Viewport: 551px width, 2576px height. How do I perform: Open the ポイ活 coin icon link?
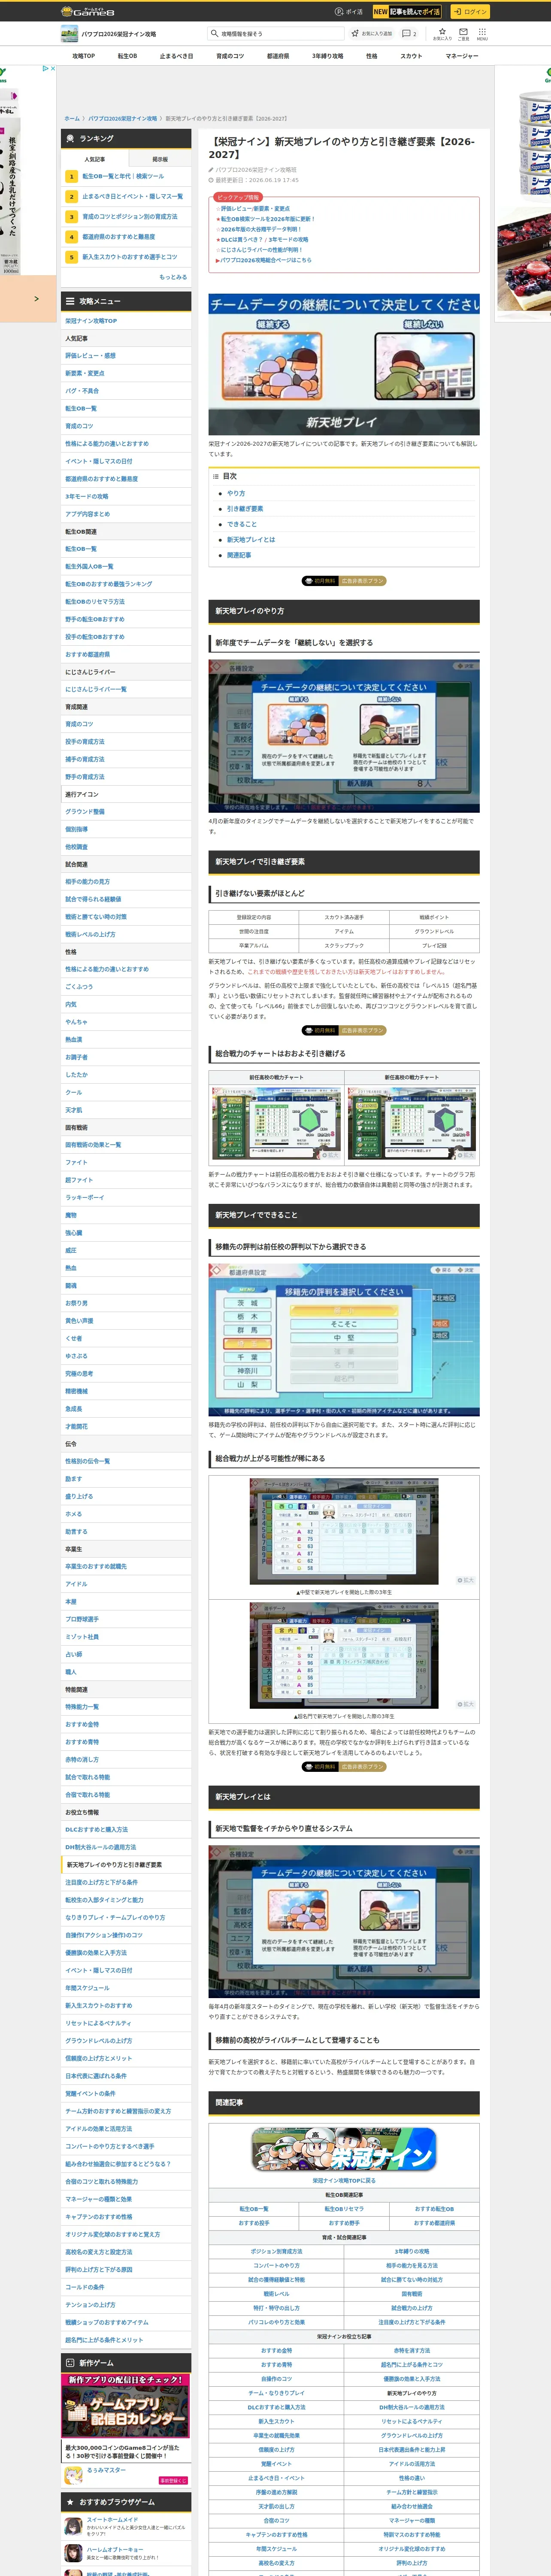[x=349, y=12]
